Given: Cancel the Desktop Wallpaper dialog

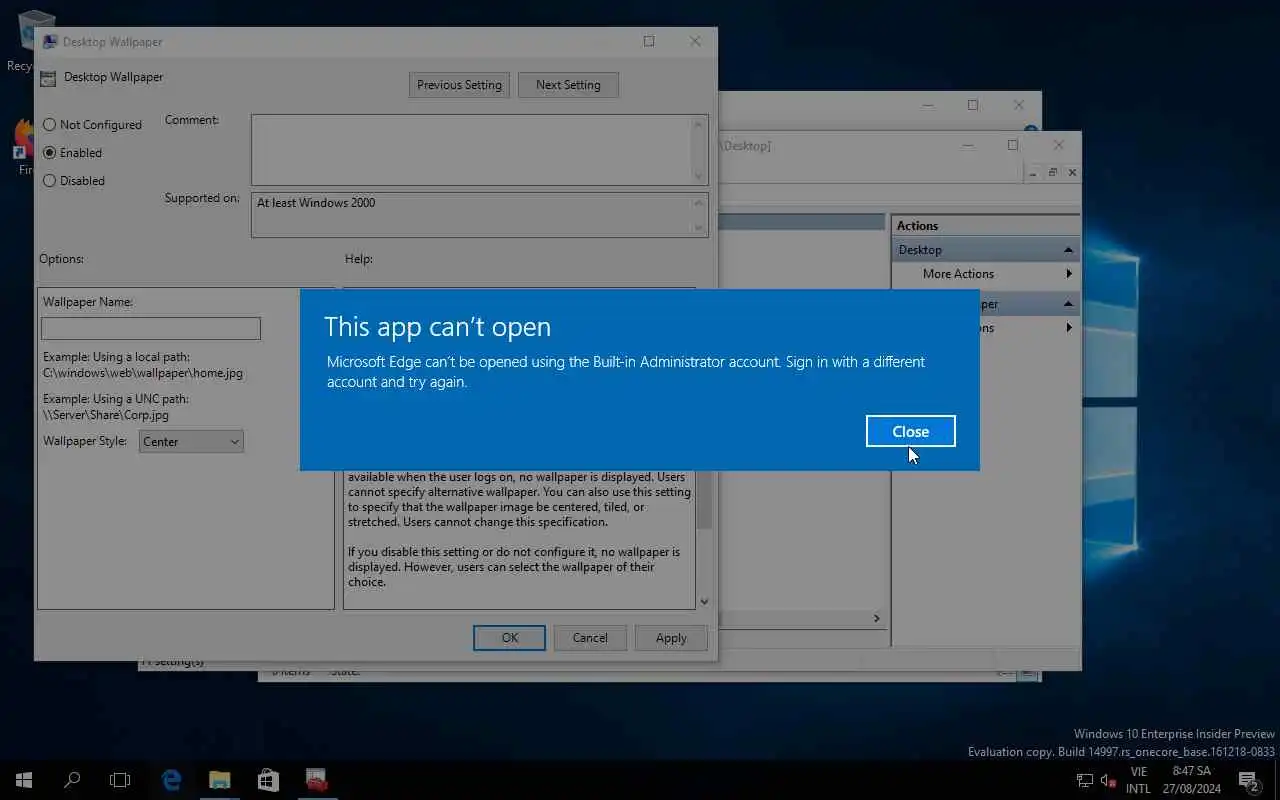Looking at the screenshot, I should (590, 638).
